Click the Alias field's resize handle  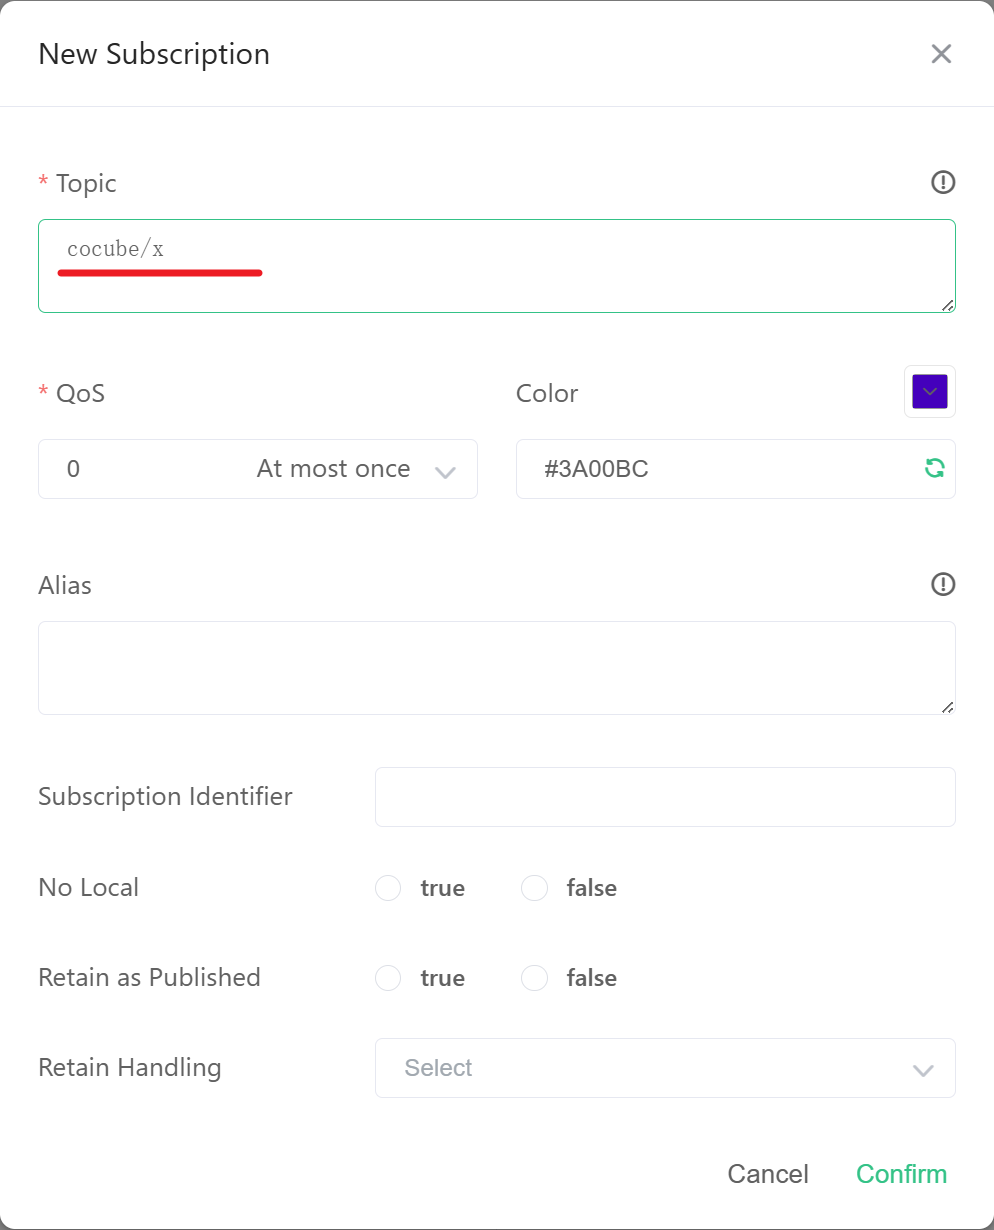tap(947, 707)
